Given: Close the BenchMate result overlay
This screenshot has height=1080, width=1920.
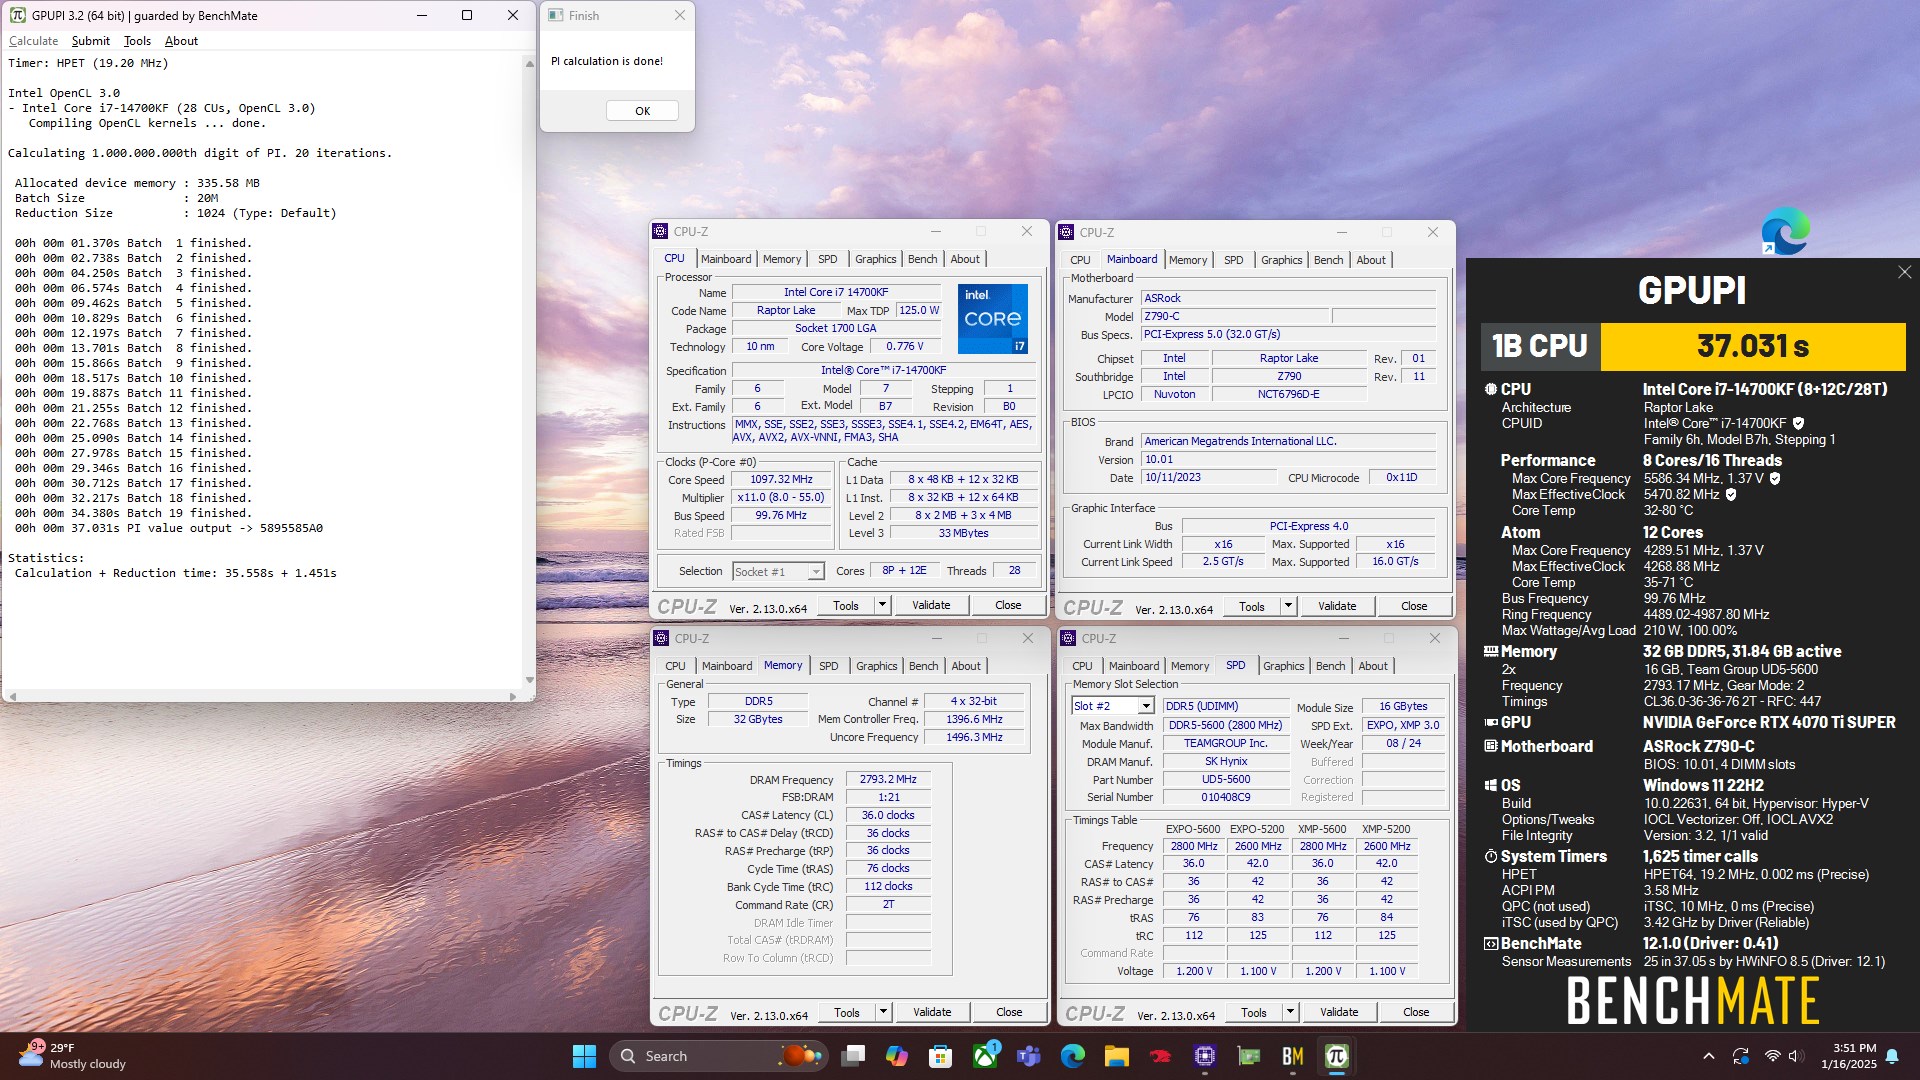Looking at the screenshot, I should (x=1904, y=272).
